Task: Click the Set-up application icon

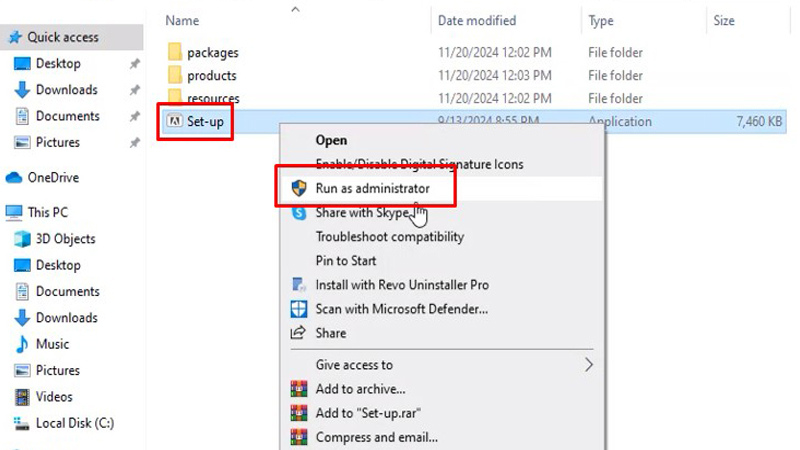Action: (x=174, y=121)
